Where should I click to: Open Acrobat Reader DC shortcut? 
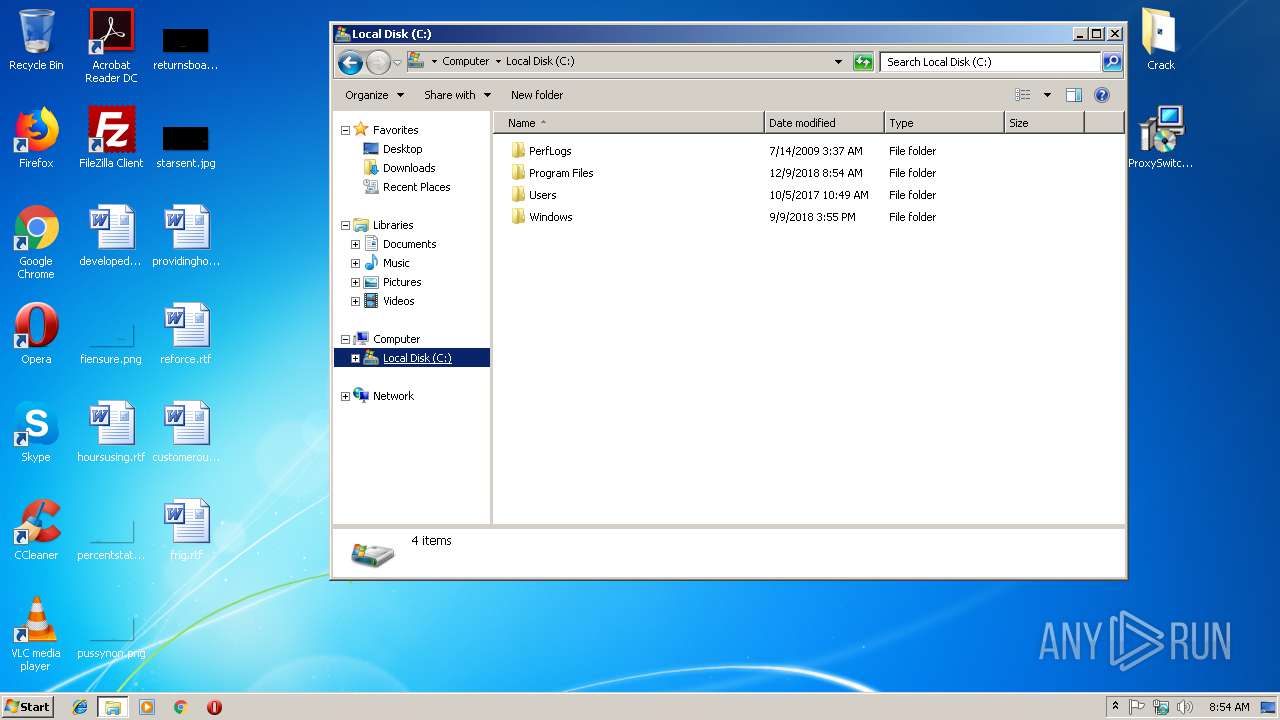pos(111,46)
